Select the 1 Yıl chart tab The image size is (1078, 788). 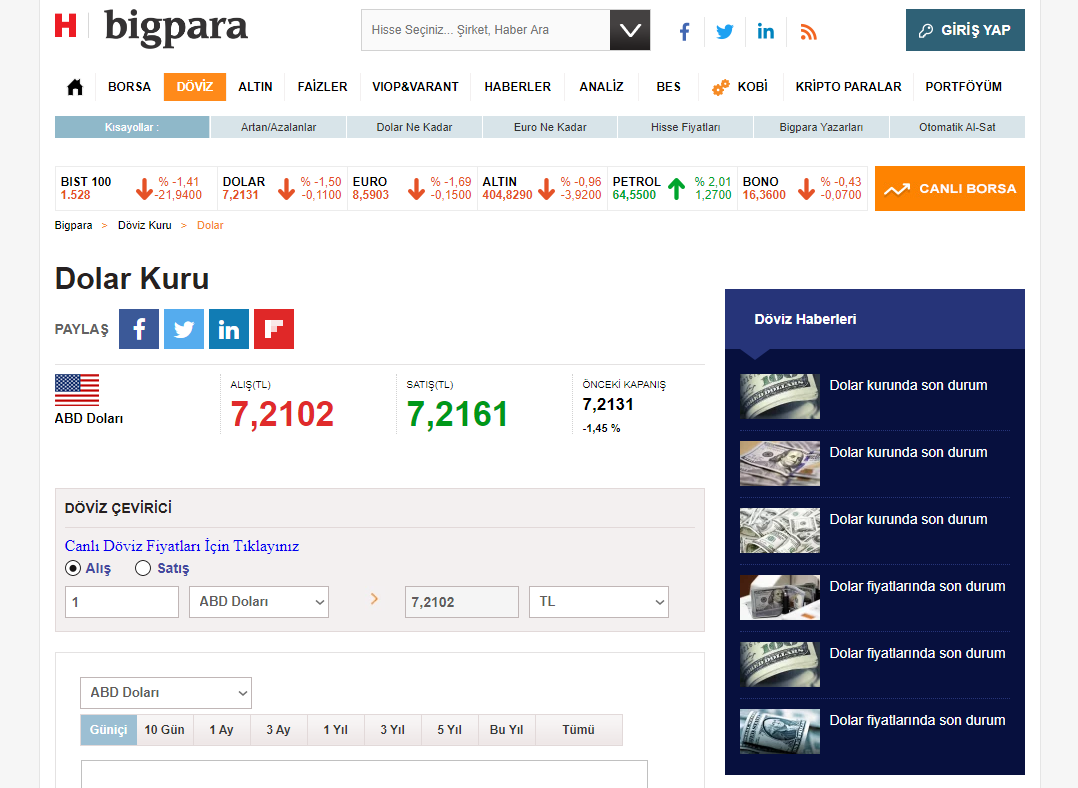pos(336,730)
